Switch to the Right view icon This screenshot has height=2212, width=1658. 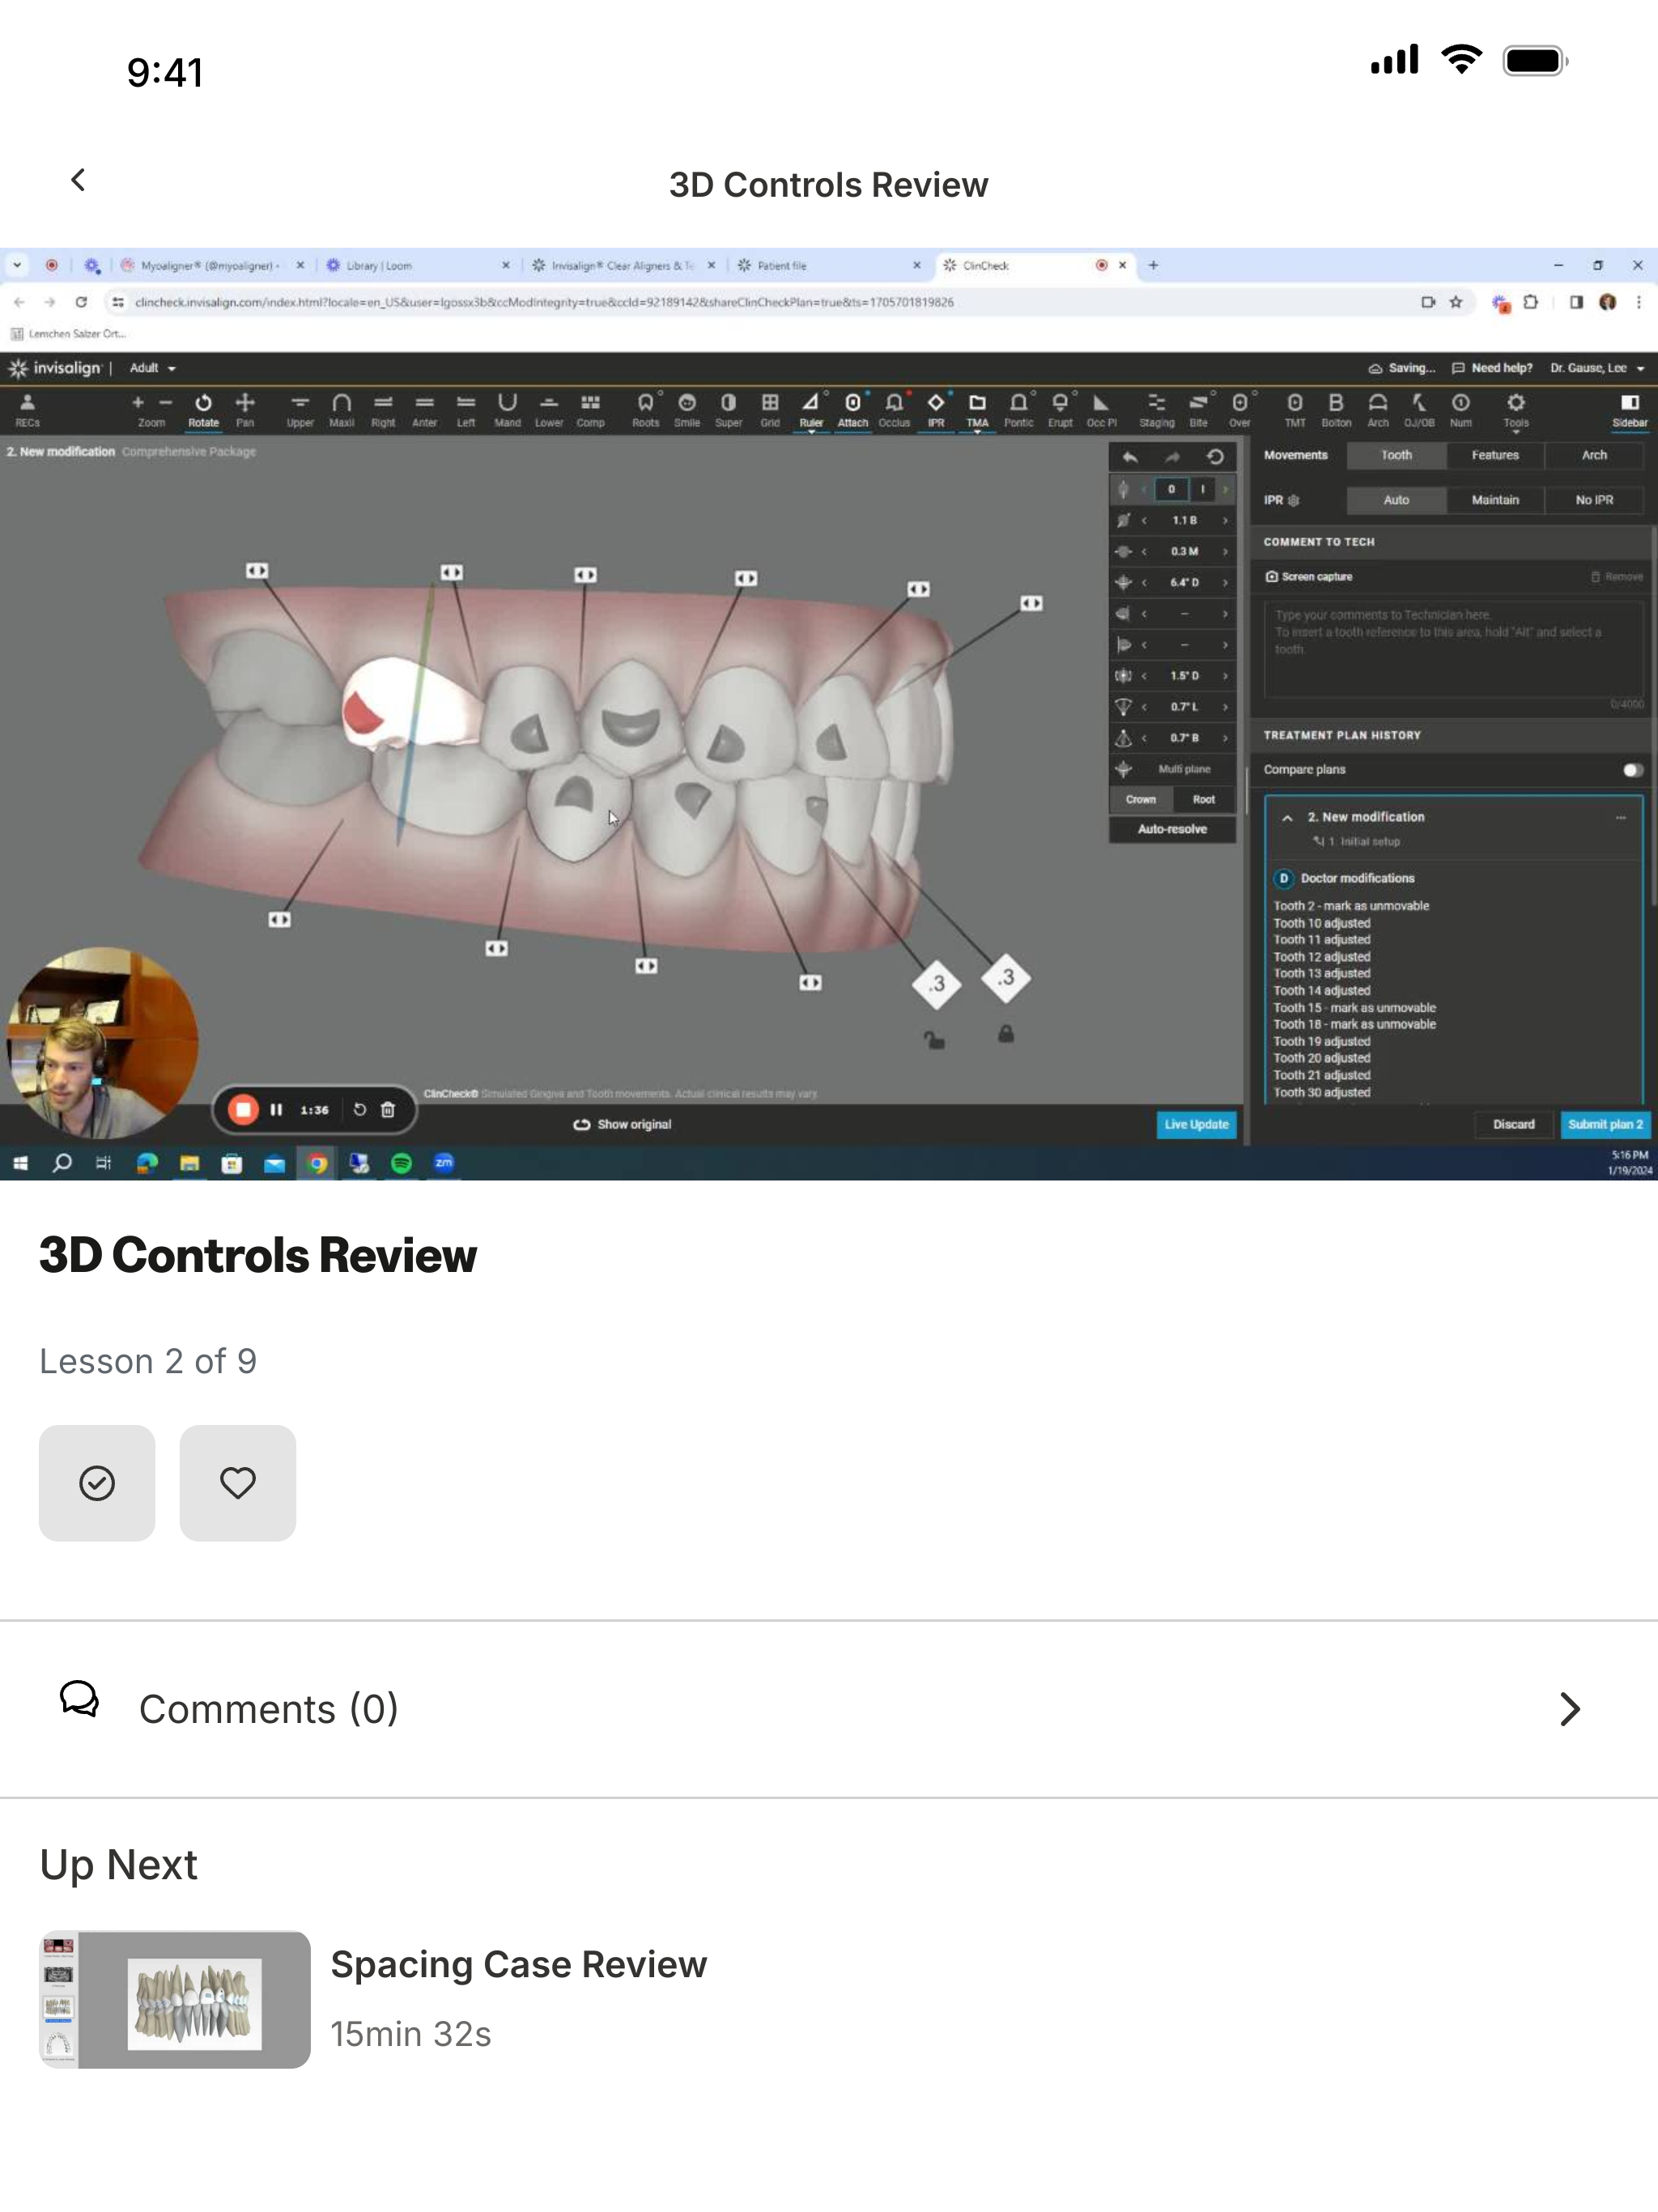point(383,409)
